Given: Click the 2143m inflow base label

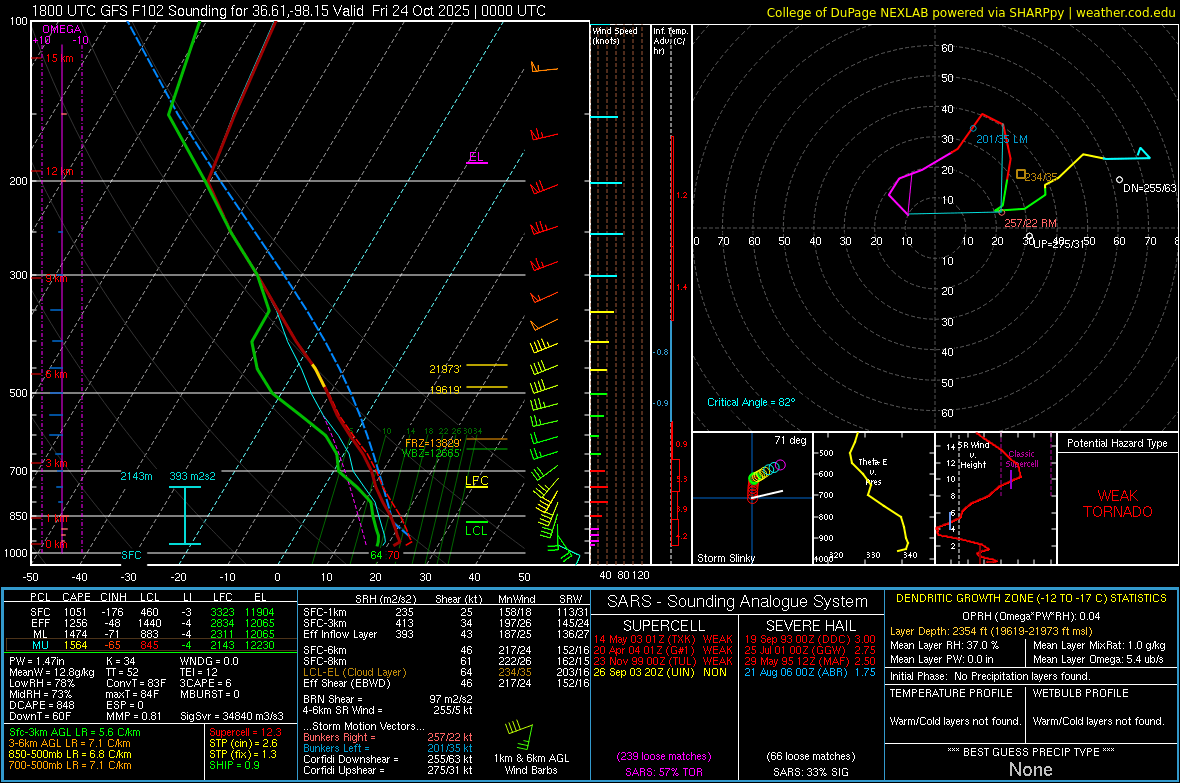Looking at the screenshot, I should coord(136,476).
